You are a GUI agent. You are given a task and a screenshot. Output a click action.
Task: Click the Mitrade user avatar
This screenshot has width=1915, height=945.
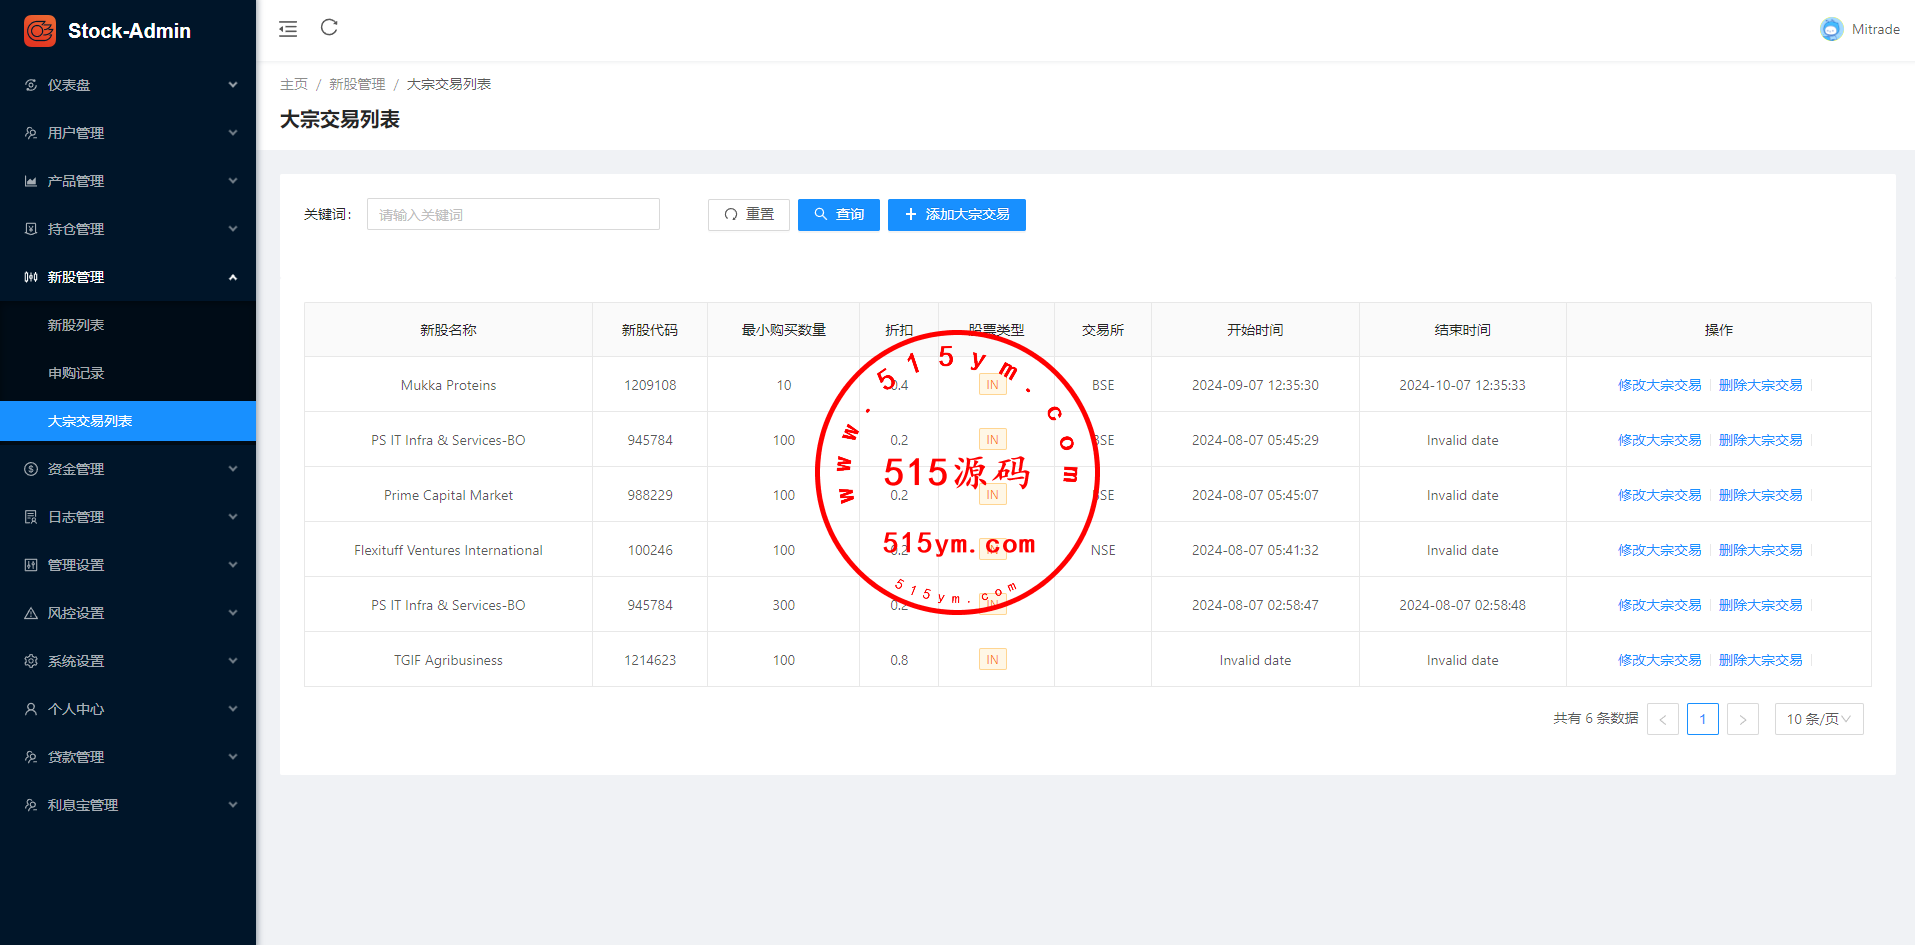tap(1831, 30)
